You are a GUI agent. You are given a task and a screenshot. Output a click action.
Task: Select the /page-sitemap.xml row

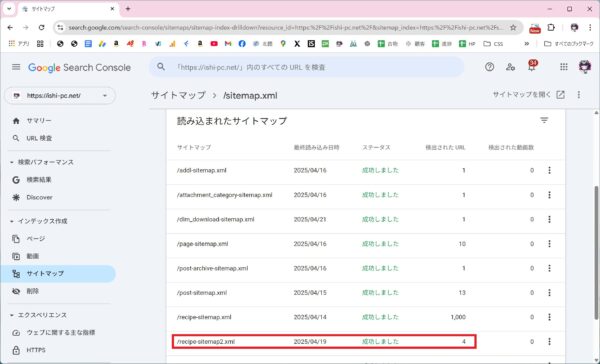click(365, 244)
